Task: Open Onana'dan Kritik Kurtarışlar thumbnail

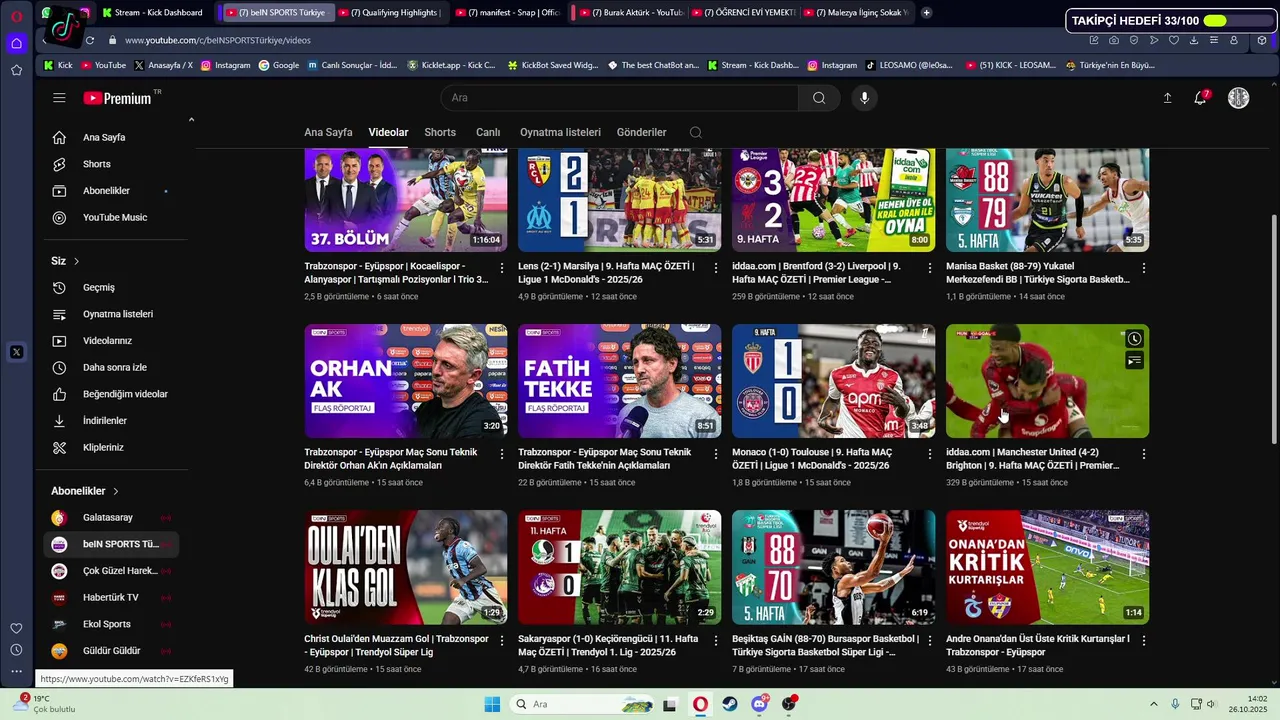Action: coord(1047,567)
